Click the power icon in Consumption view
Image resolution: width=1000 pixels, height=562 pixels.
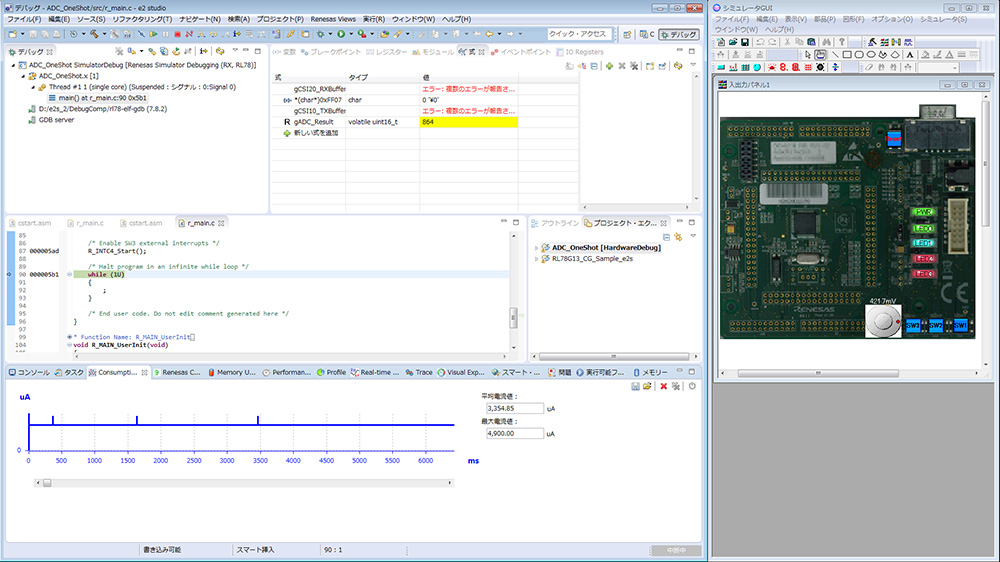[692, 386]
